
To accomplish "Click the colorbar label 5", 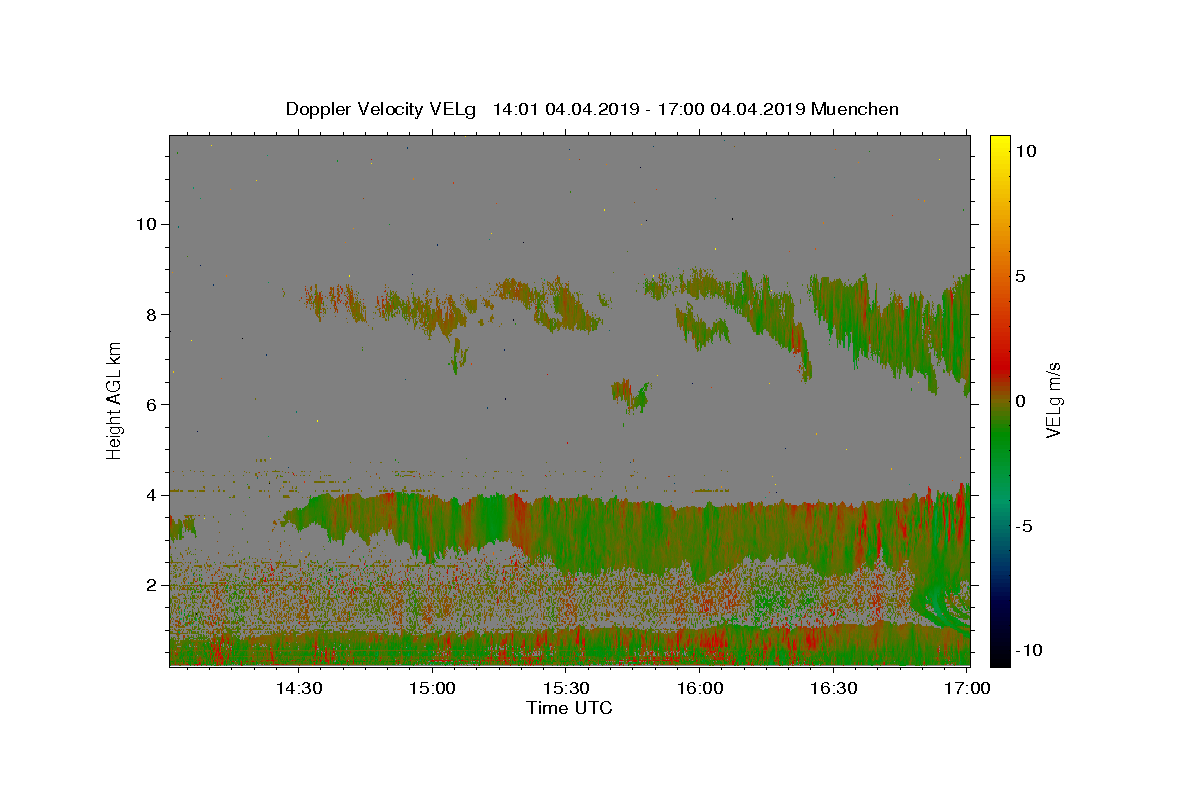I will click(1021, 276).
